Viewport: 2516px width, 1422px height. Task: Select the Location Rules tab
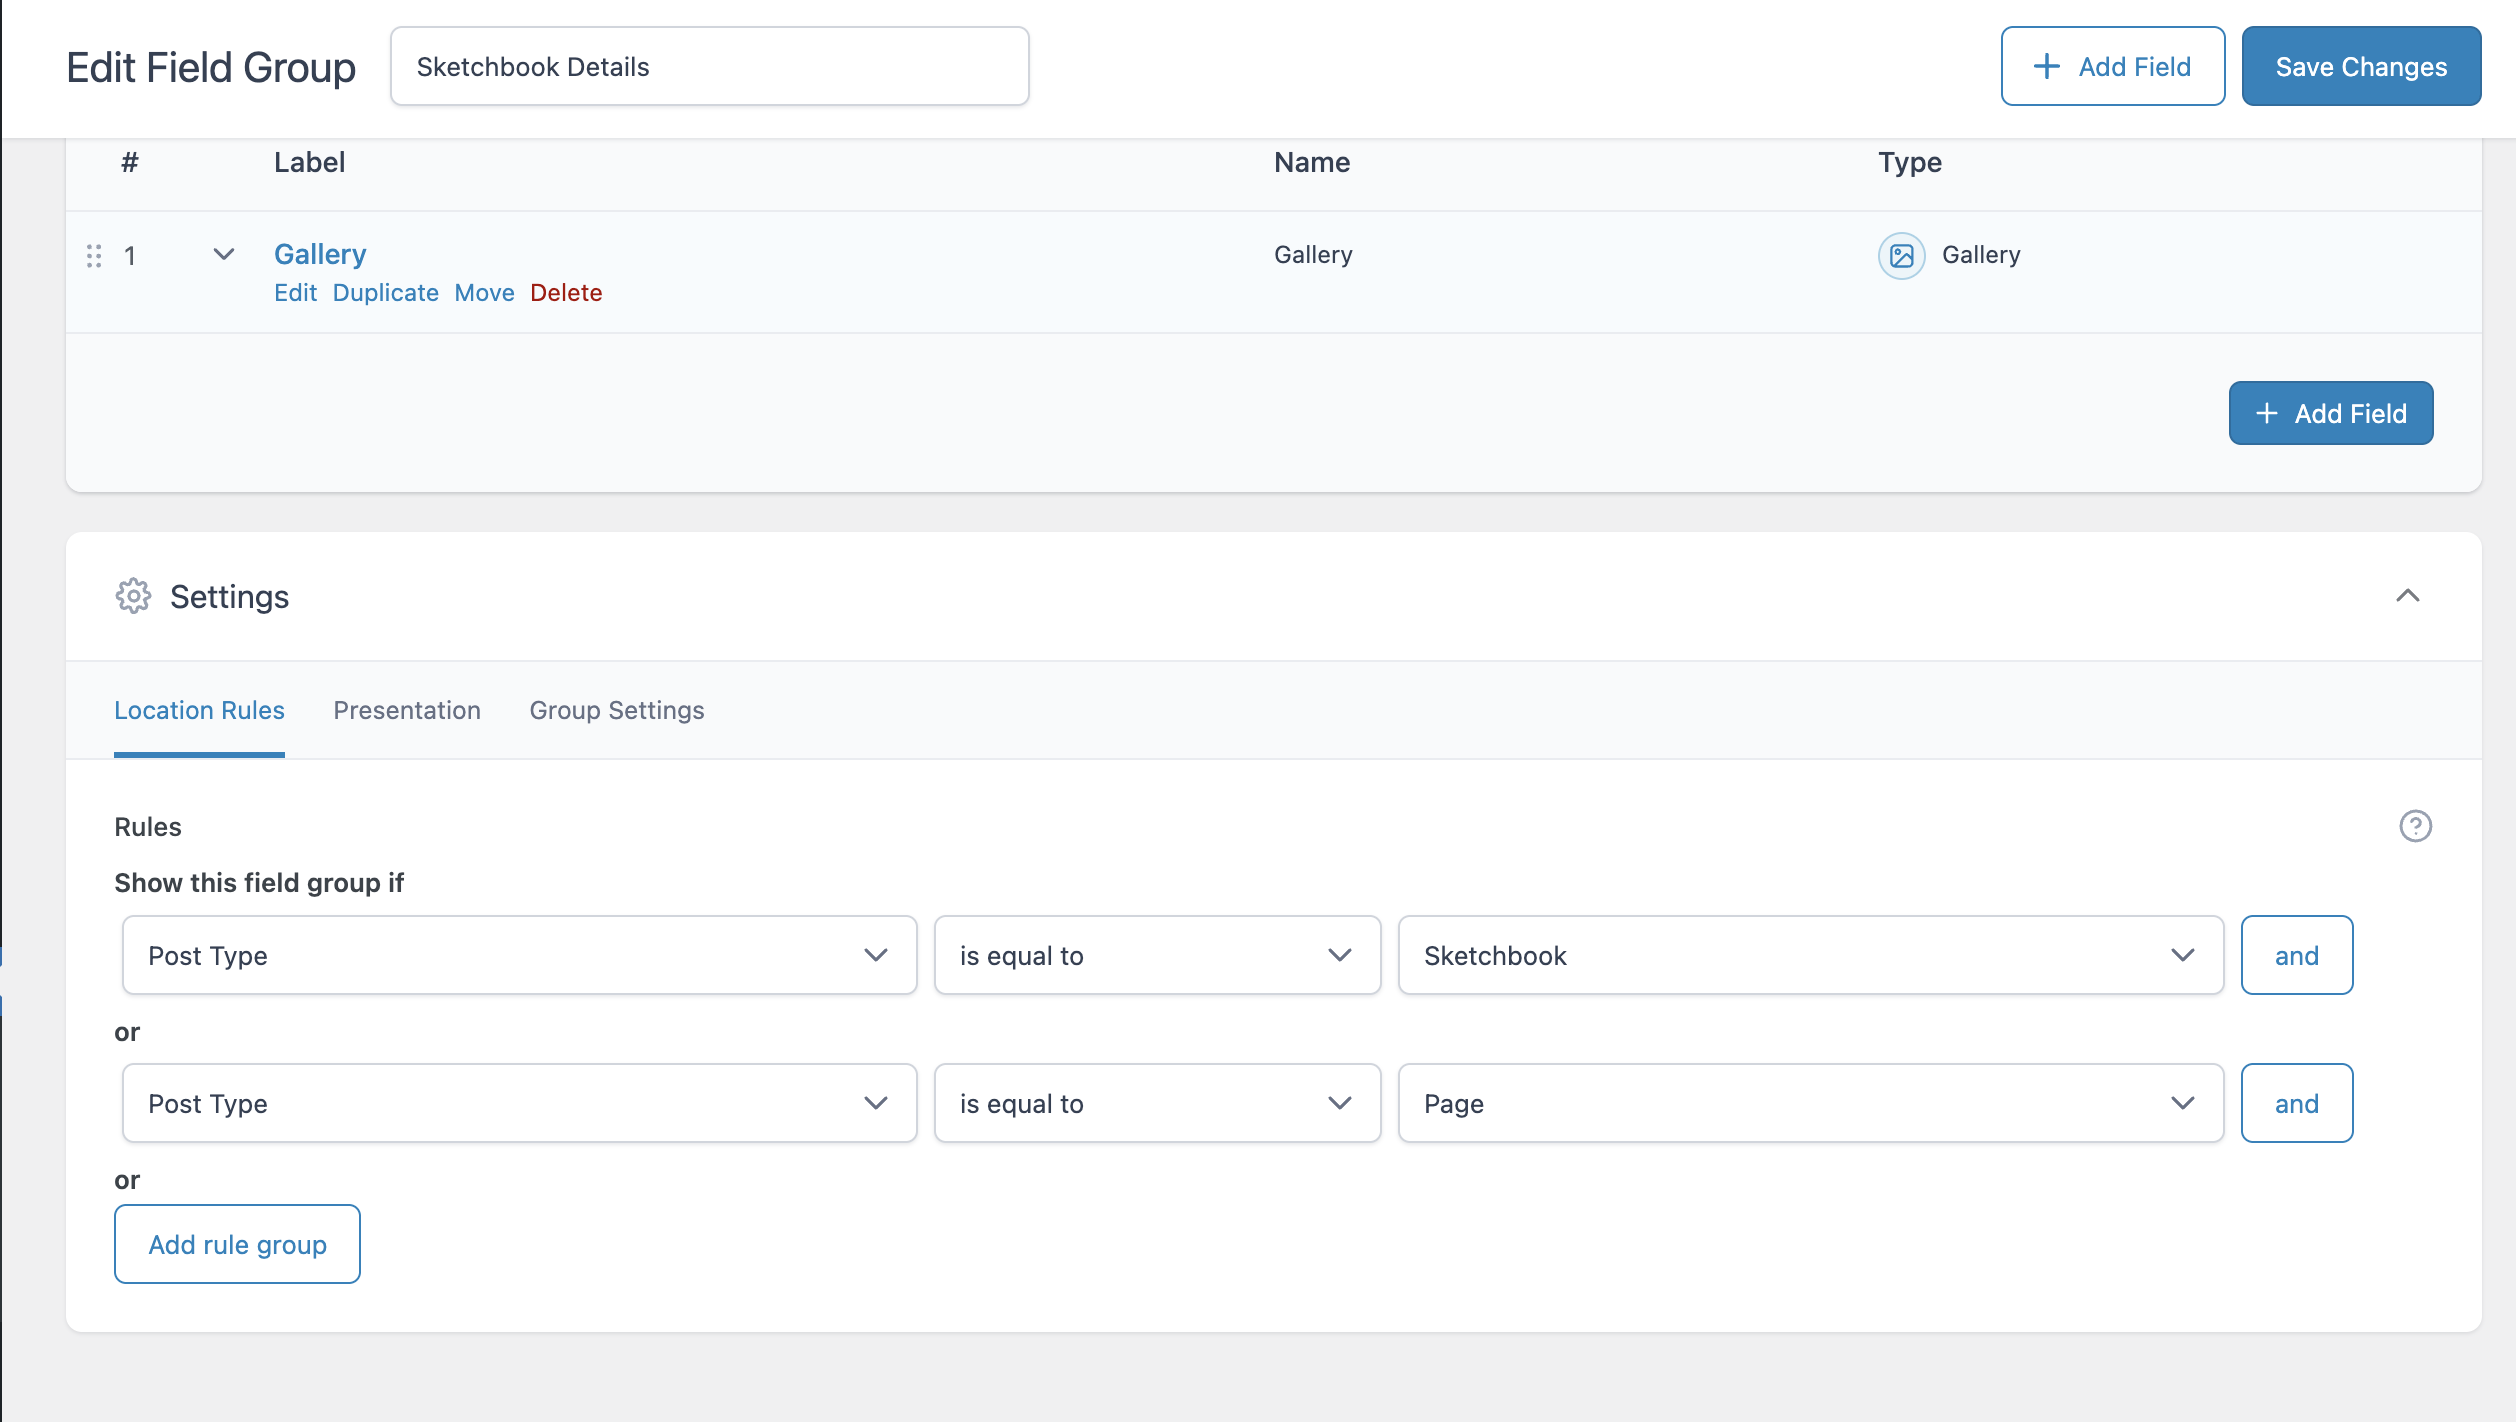pyautogui.click(x=199, y=710)
